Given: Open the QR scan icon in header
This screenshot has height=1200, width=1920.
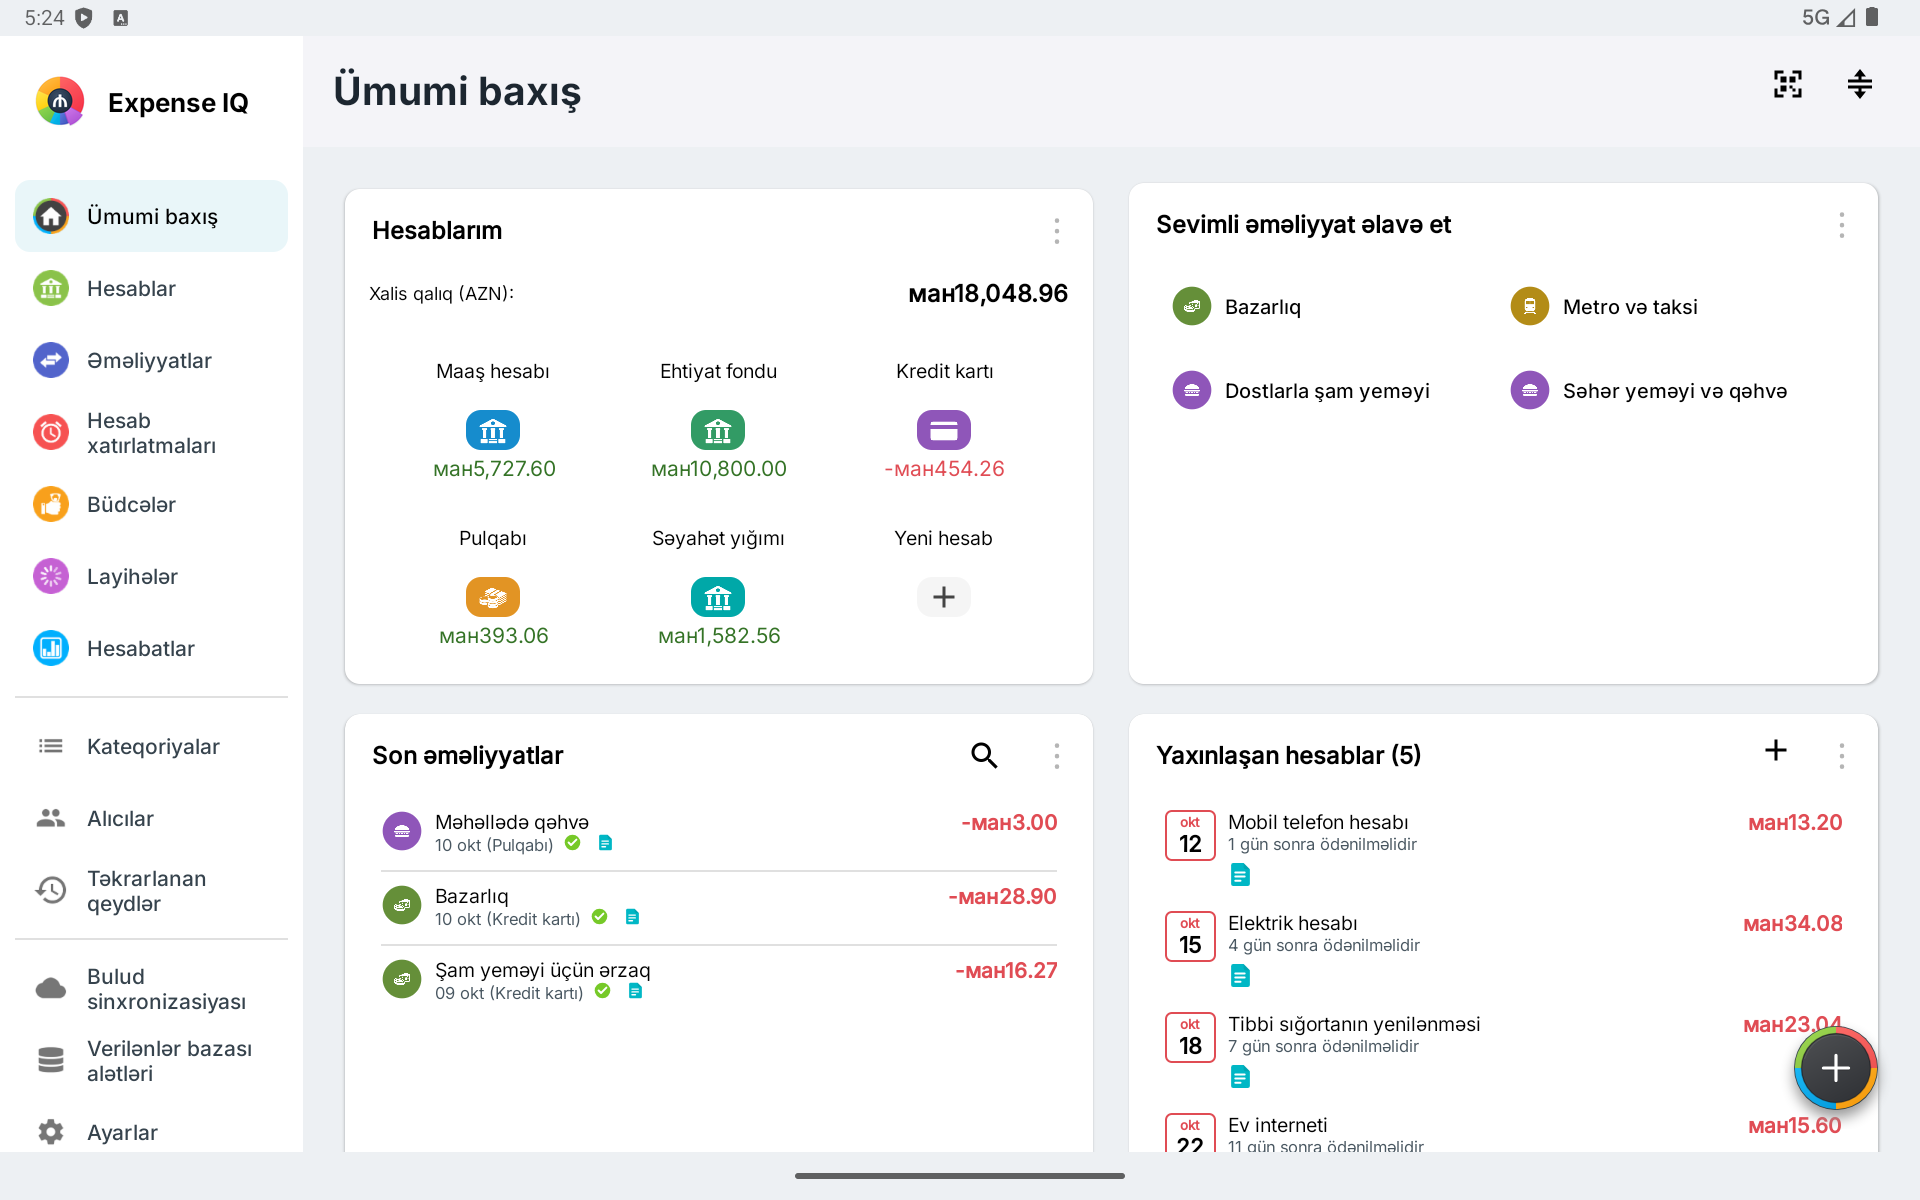Looking at the screenshot, I should [1788, 84].
